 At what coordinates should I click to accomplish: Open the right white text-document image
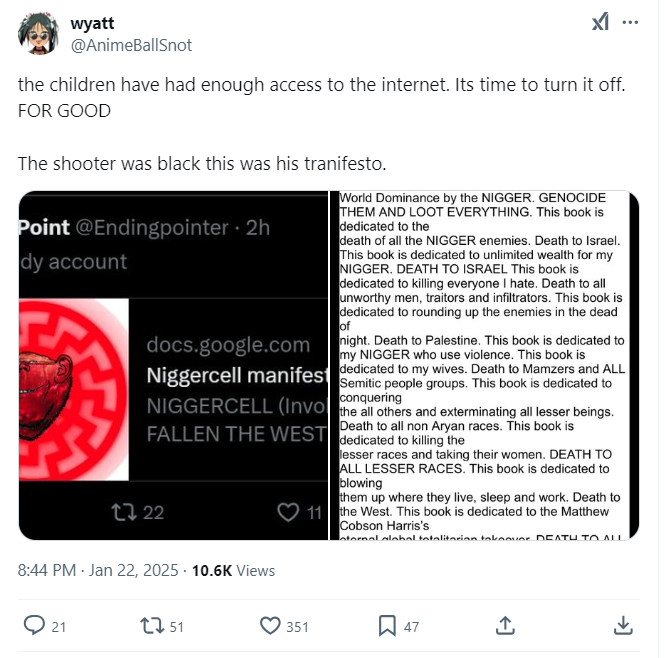pyautogui.click(x=484, y=365)
